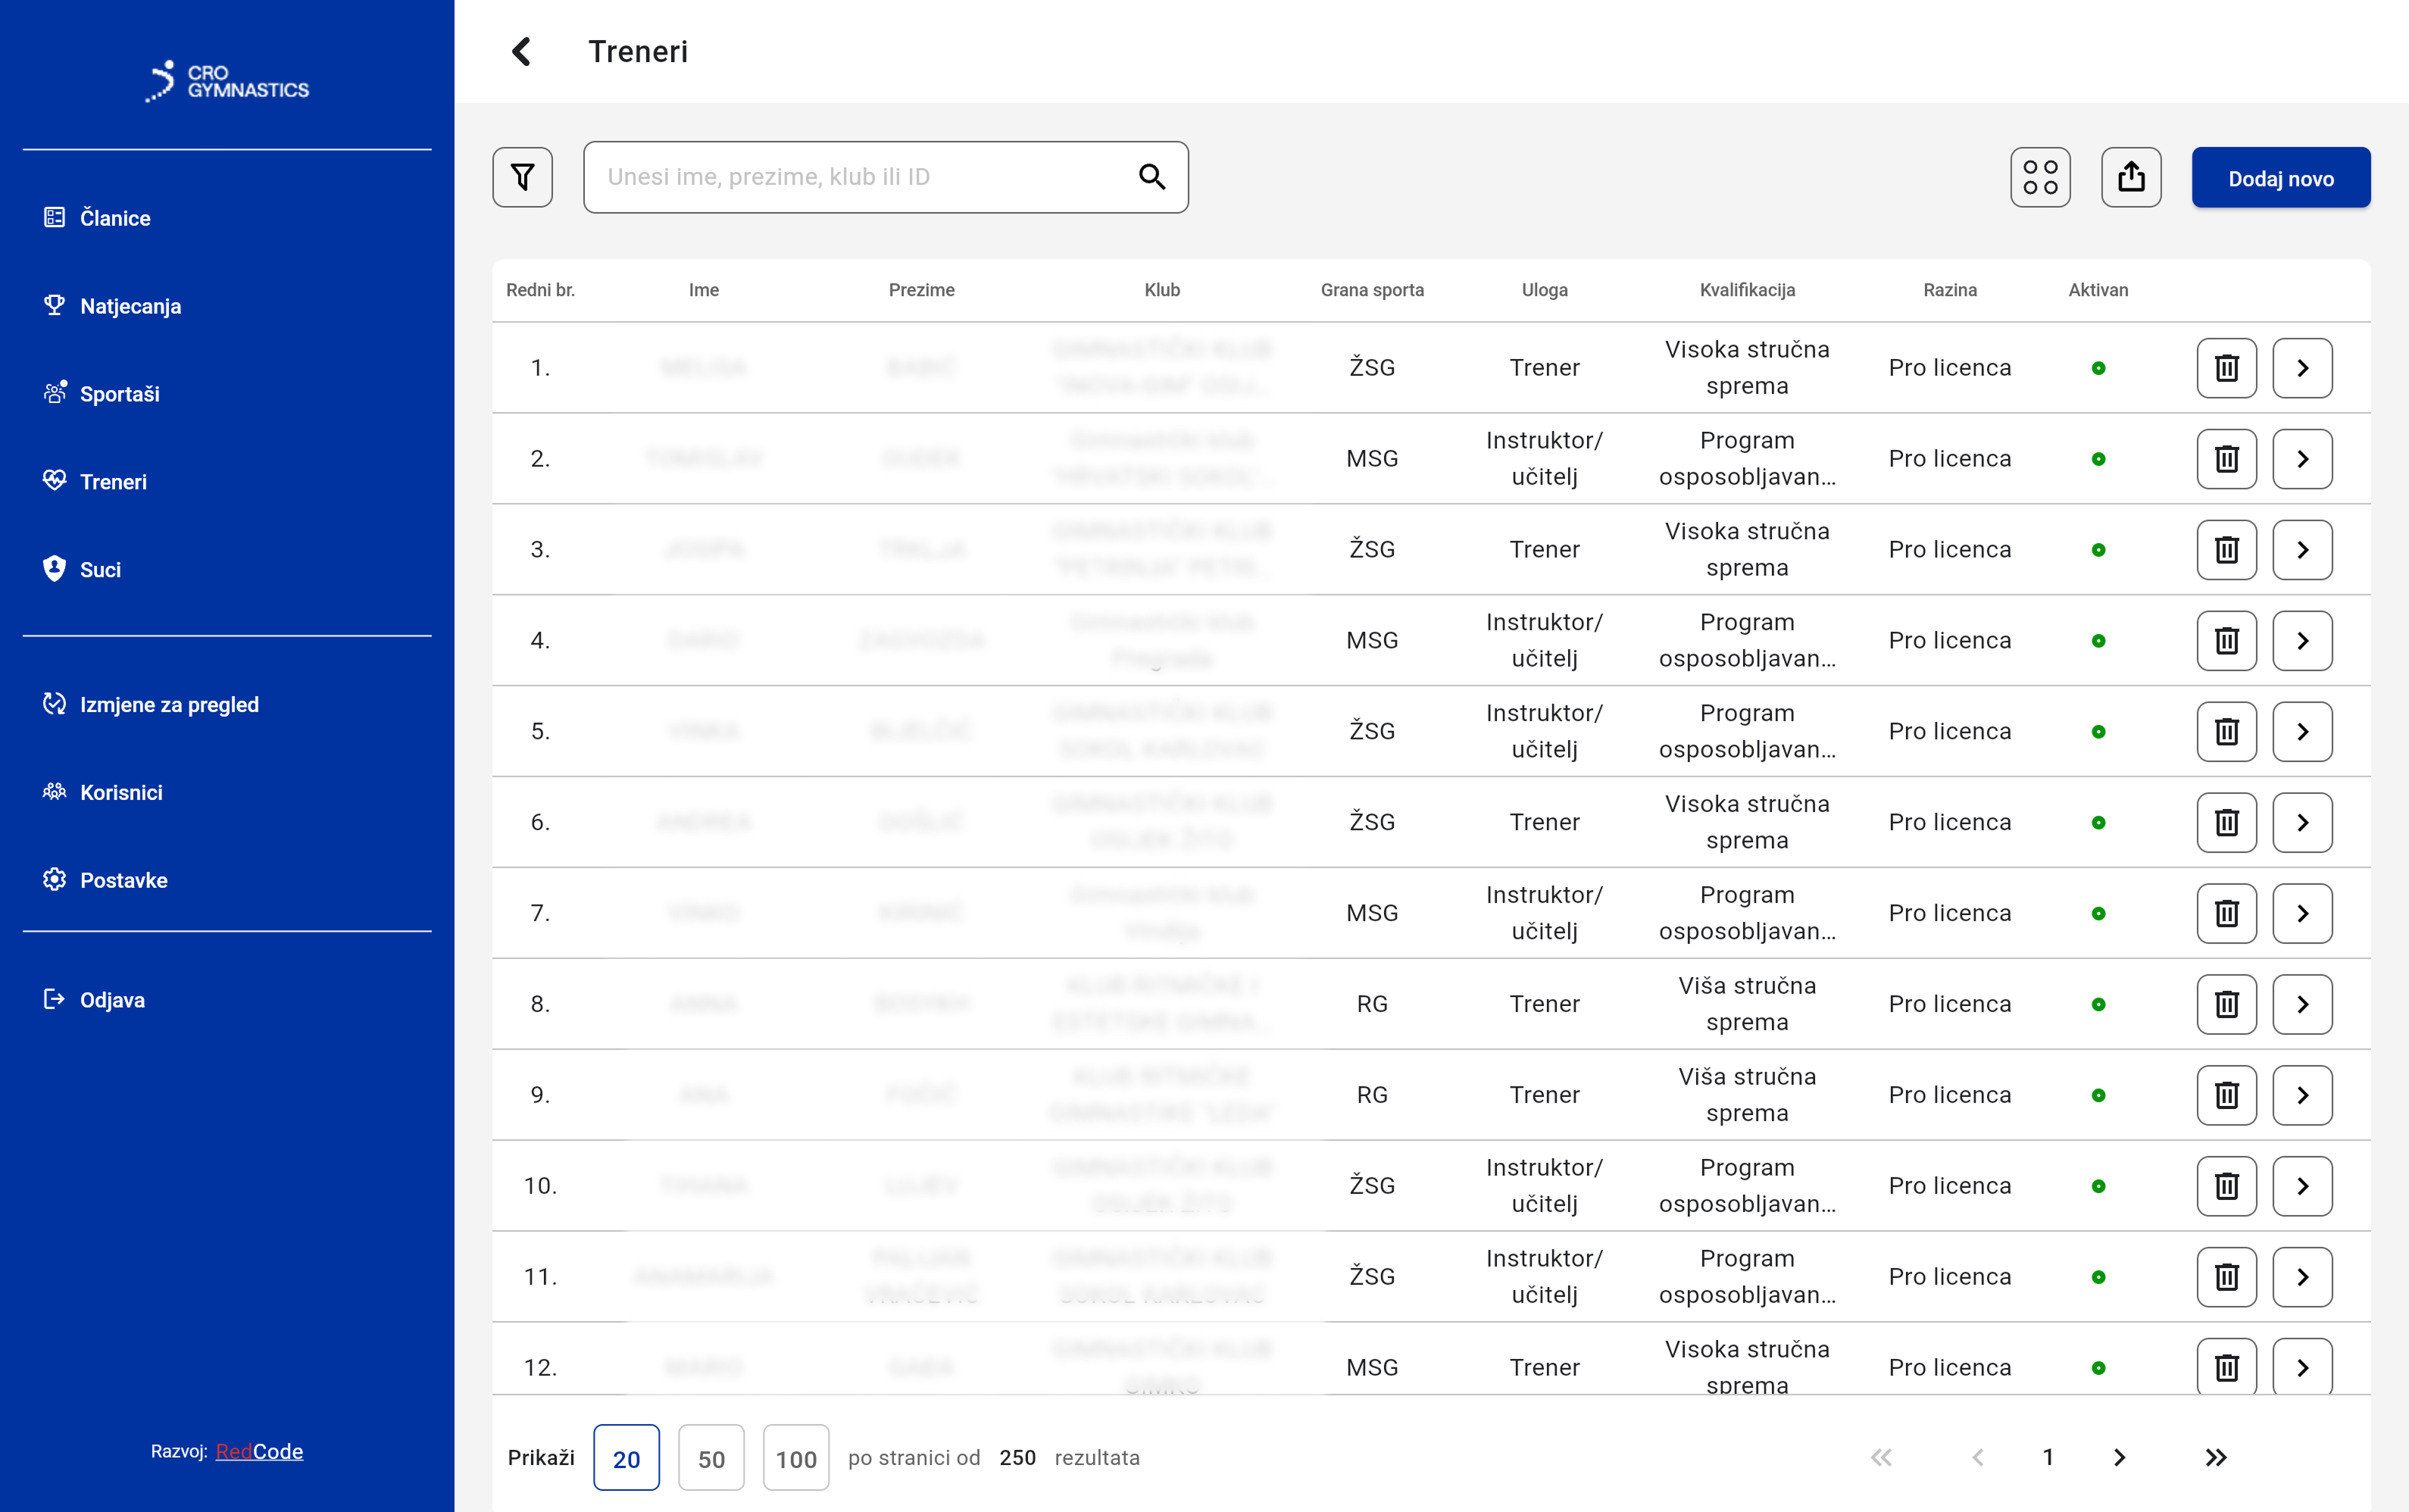Open details arrow for row 7
The width and height of the screenshot is (2409, 1512).
(2302, 913)
